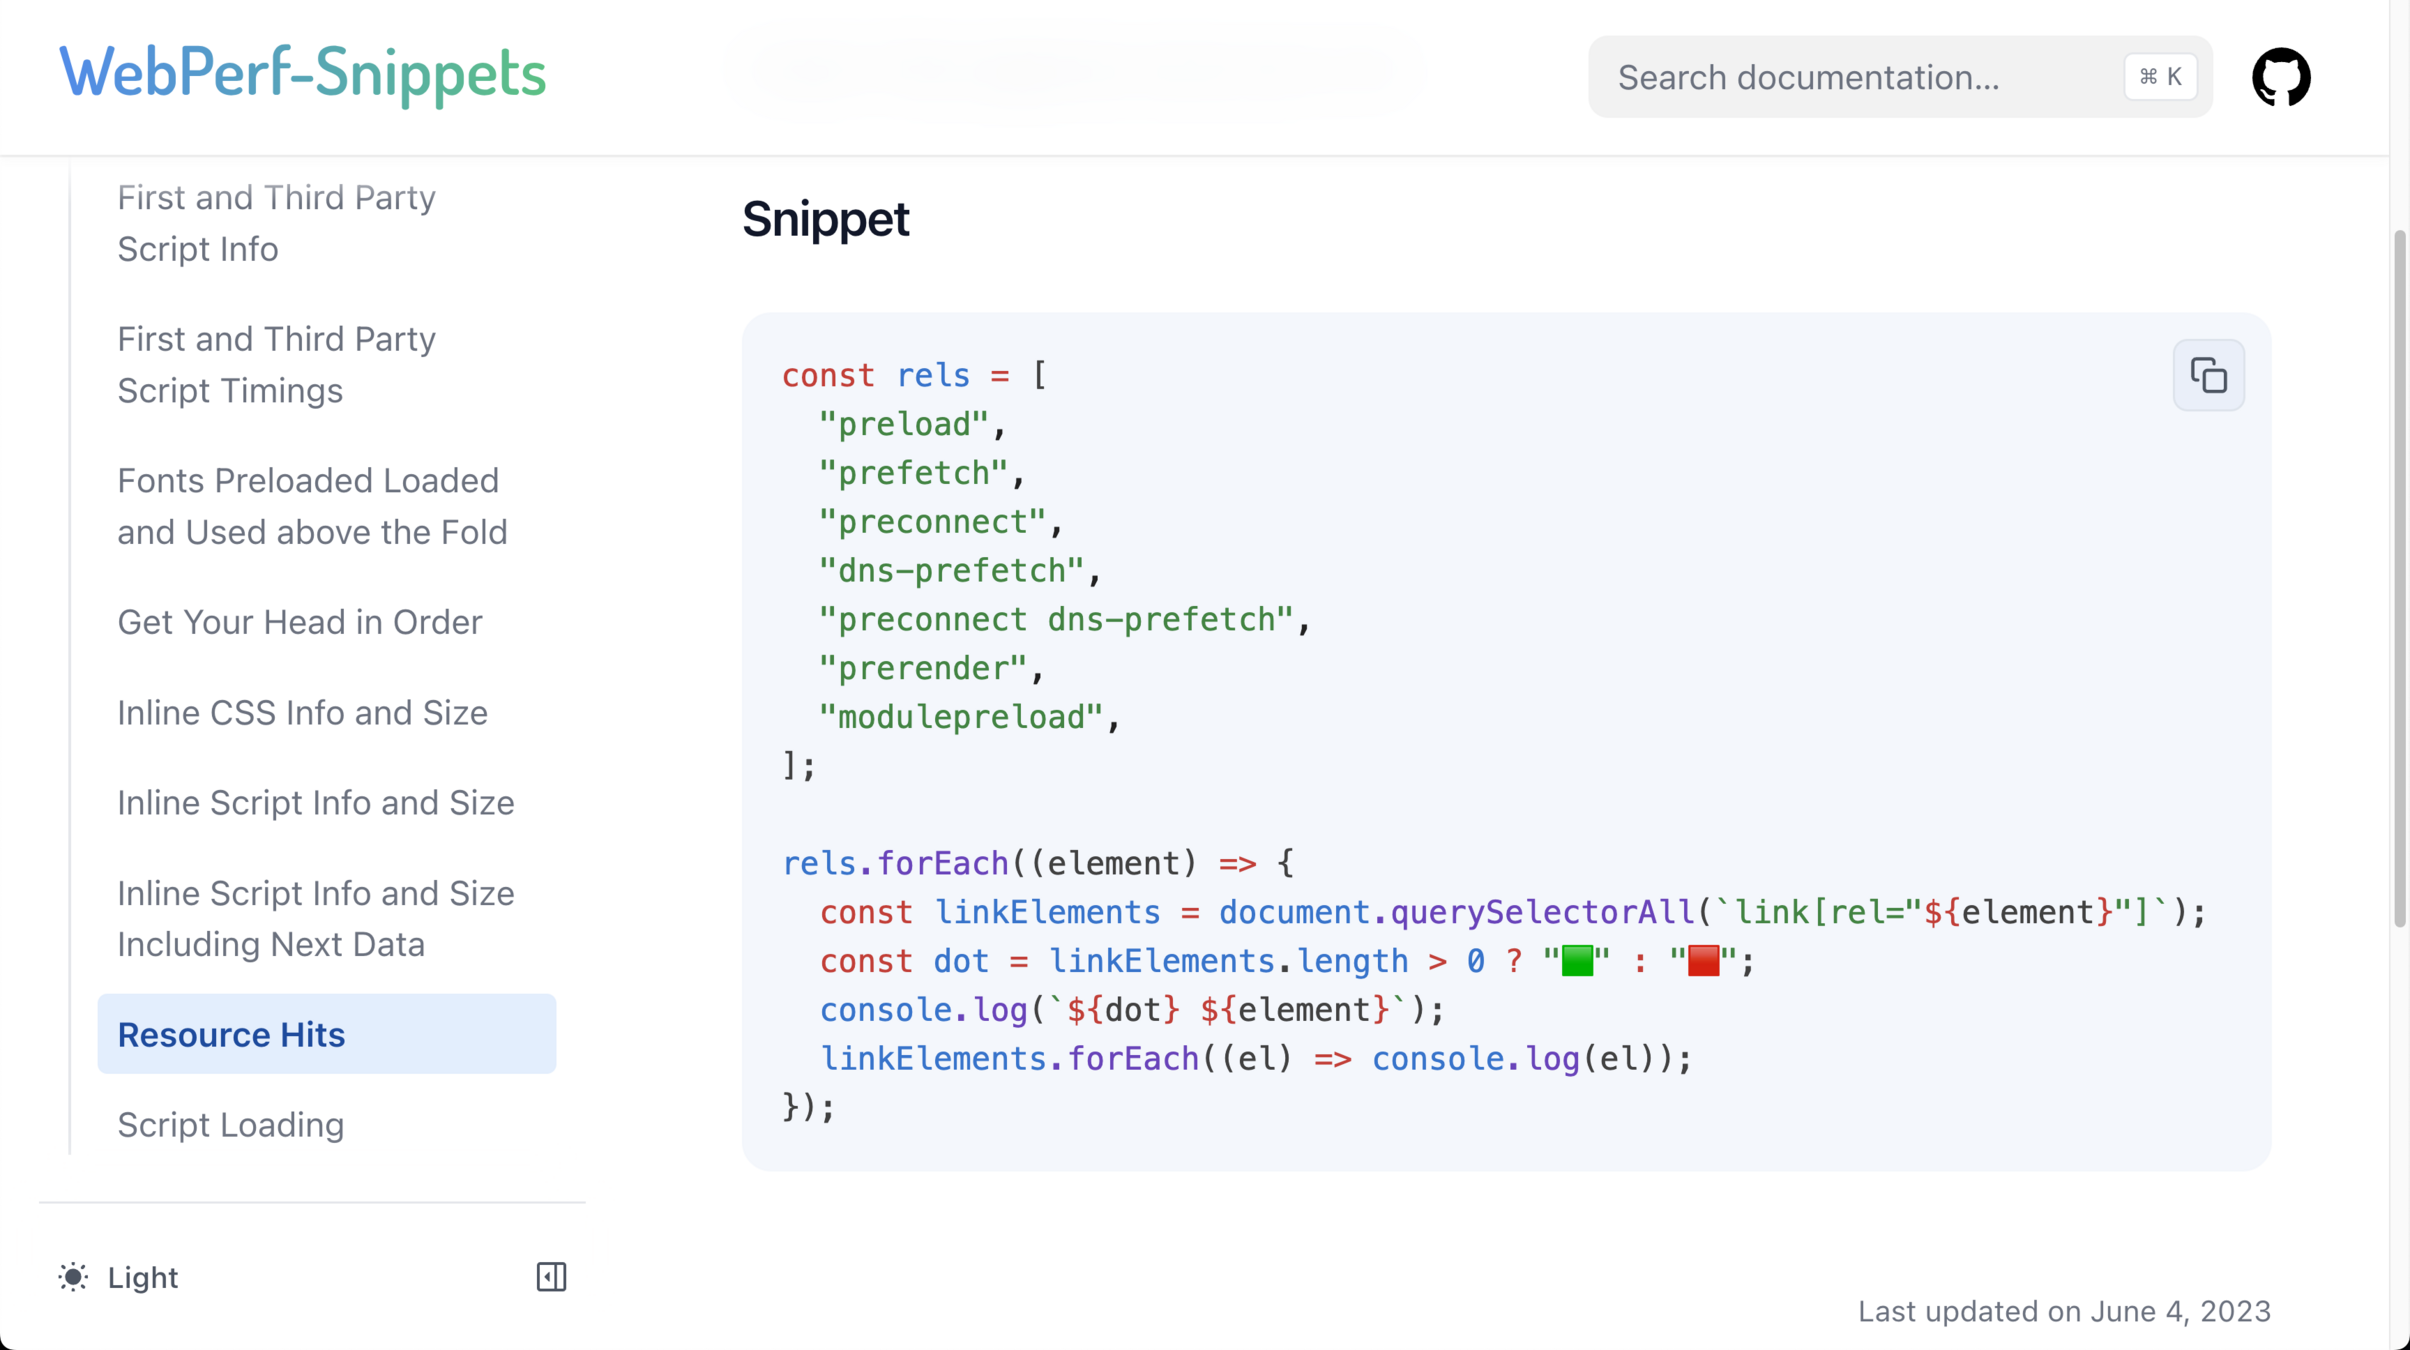Click the red square emoji in code
The width and height of the screenshot is (2410, 1350).
(x=1703, y=961)
